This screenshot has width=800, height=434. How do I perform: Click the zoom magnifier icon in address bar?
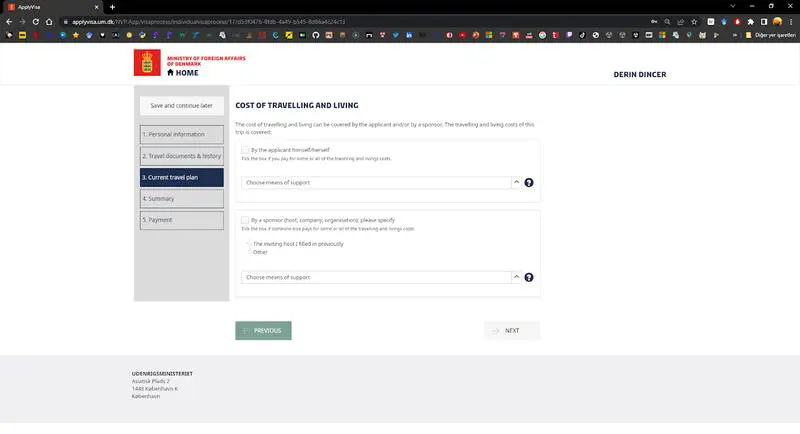tap(667, 22)
